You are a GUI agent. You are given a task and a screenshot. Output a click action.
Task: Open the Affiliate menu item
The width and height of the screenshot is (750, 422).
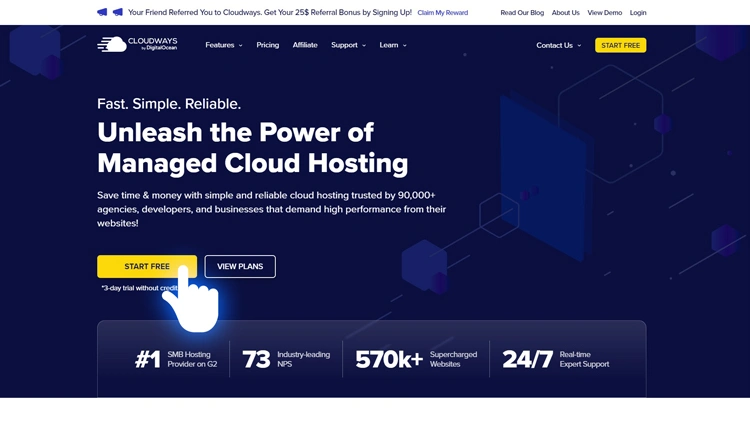click(305, 45)
